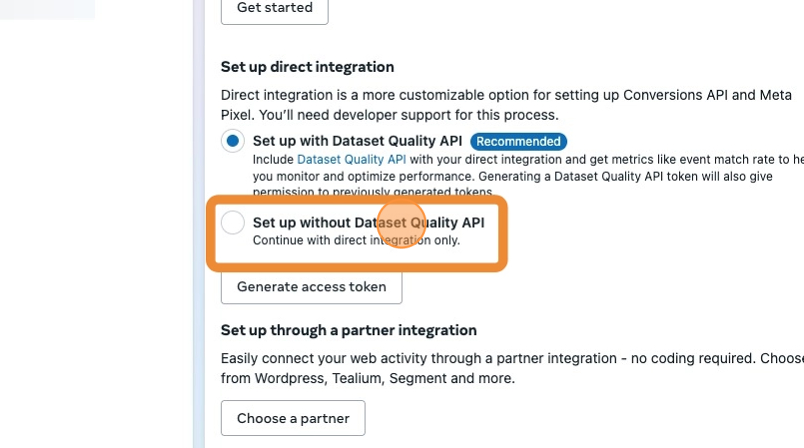
Task: Click the 'Set up direct integration' heading
Action: pyautogui.click(x=307, y=67)
